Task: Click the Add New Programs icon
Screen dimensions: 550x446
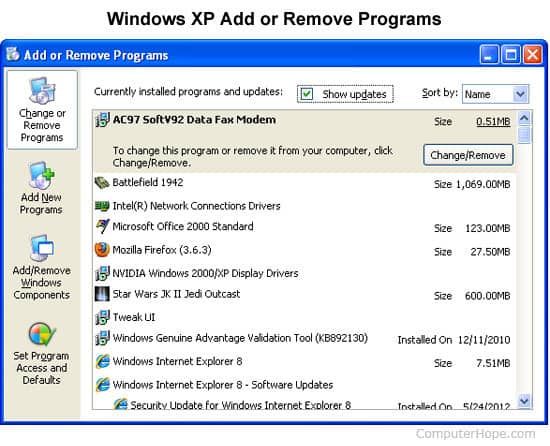Action: click(x=42, y=175)
